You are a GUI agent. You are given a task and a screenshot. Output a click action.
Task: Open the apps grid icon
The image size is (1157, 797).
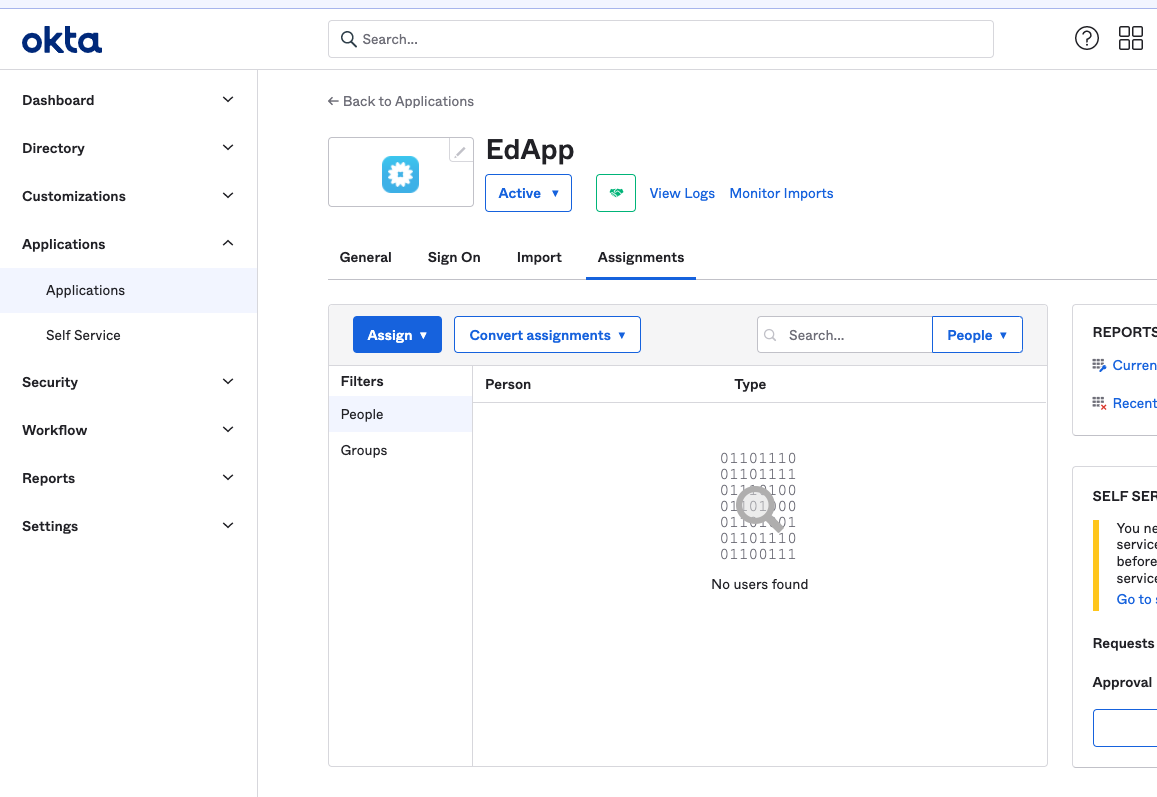click(x=1130, y=38)
